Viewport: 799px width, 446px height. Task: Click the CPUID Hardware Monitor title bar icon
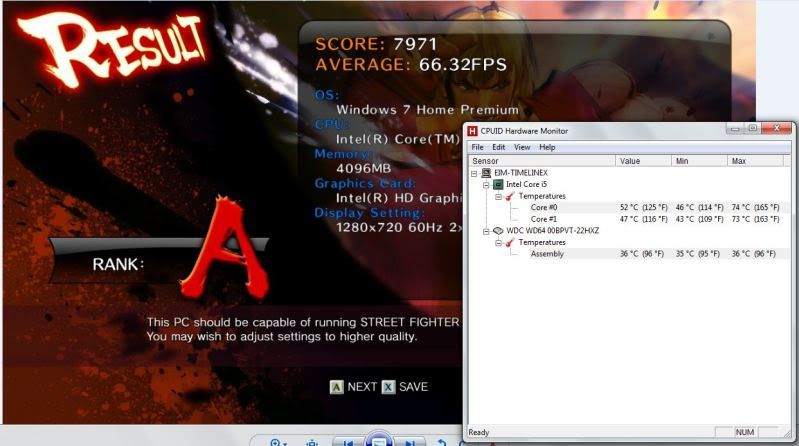[x=472, y=131]
